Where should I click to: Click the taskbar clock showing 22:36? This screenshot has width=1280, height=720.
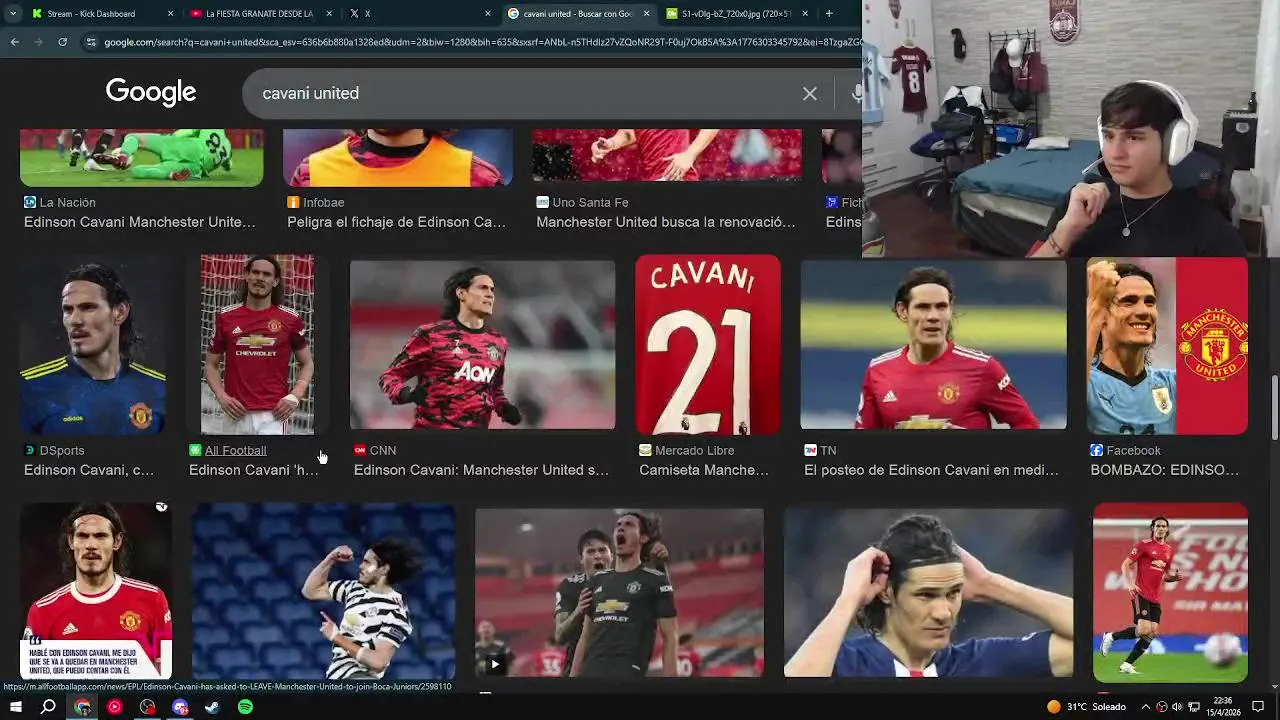click(1222, 707)
